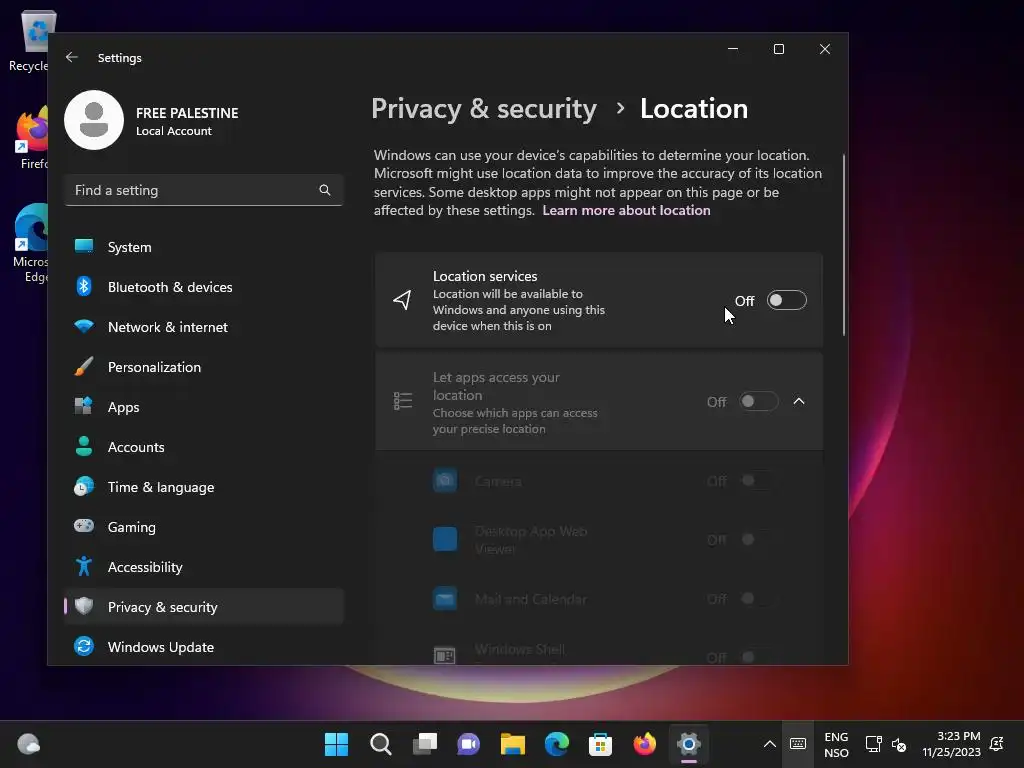Open Network & internet settings
This screenshot has width=1024, height=768.
click(x=204, y=327)
